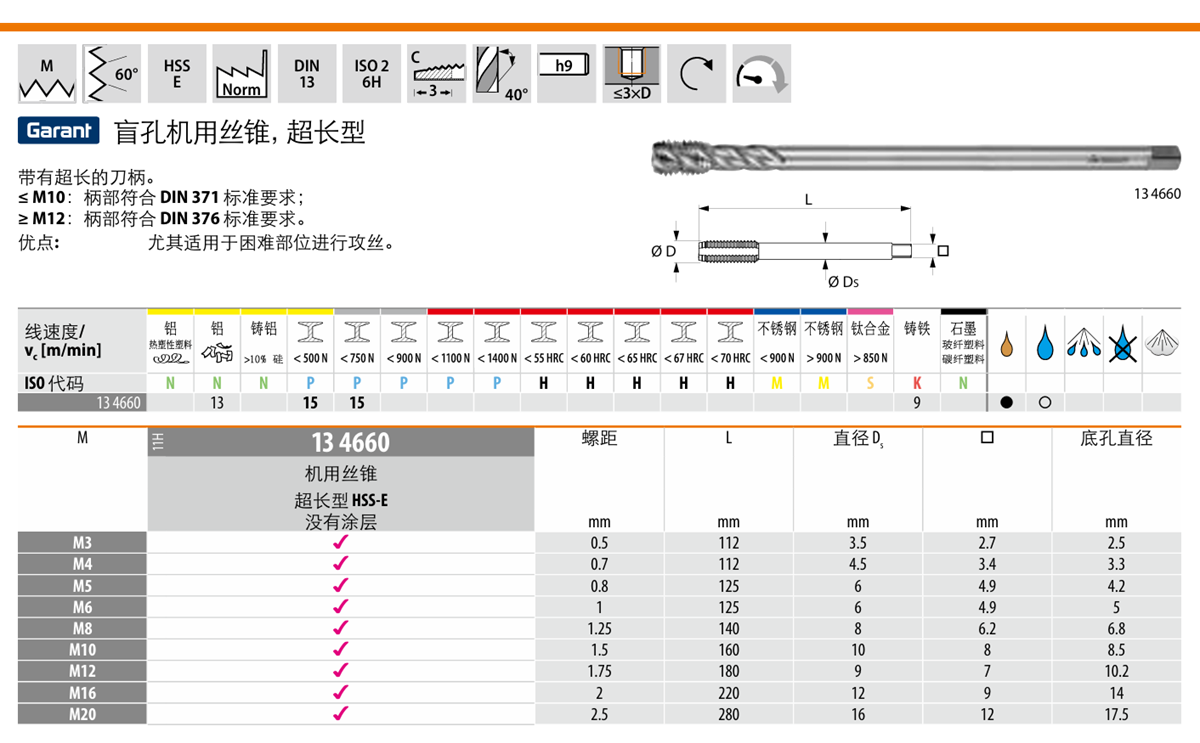Click the M thread profile icon
1200x743 pixels.
pyautogui.click(x=47, y=73)
